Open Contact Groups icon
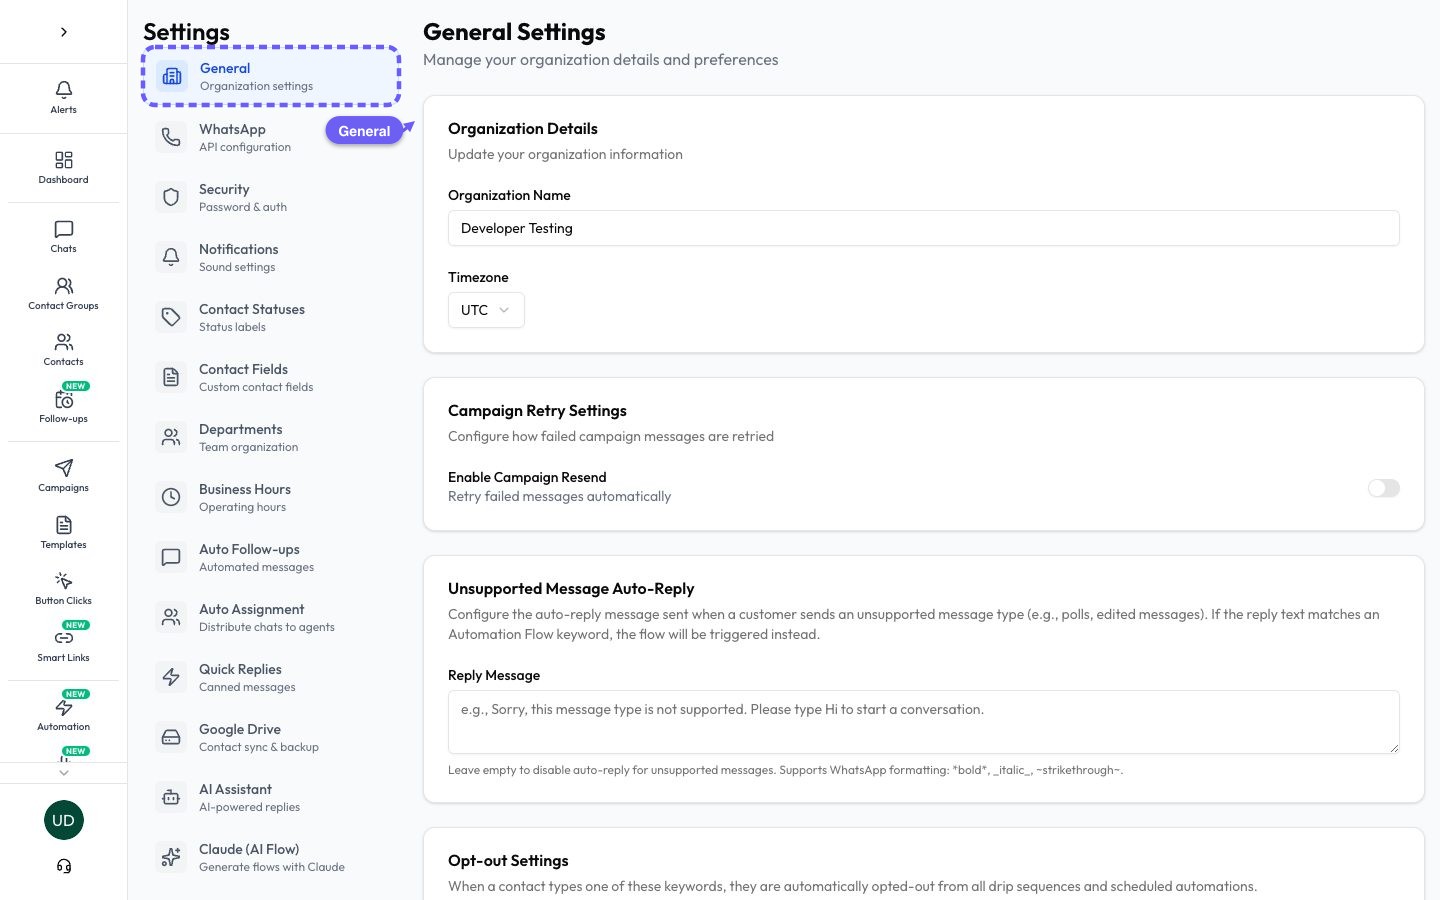The height and width of the screenshot is (900, 1440). (64, 286)
